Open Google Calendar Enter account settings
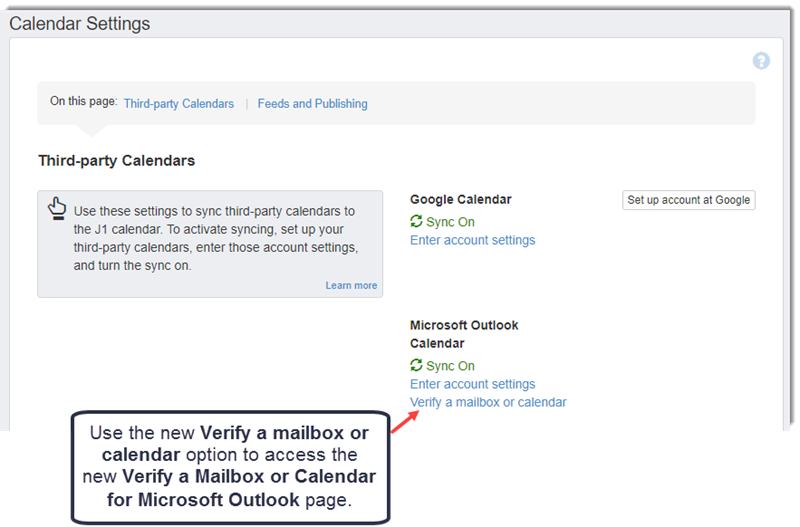Screen dimensions: 800x527 [472, 240]
